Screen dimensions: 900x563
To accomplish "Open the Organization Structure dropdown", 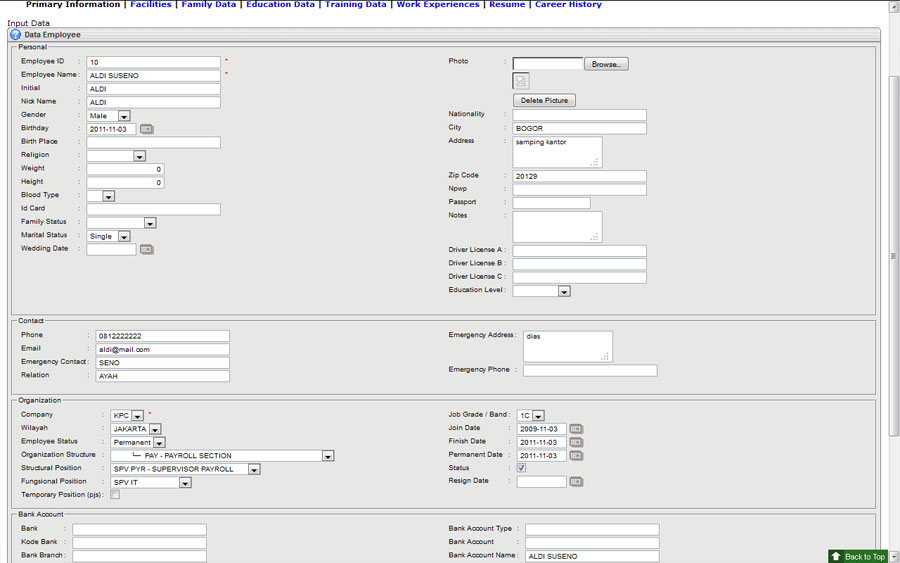I will 327,456.
